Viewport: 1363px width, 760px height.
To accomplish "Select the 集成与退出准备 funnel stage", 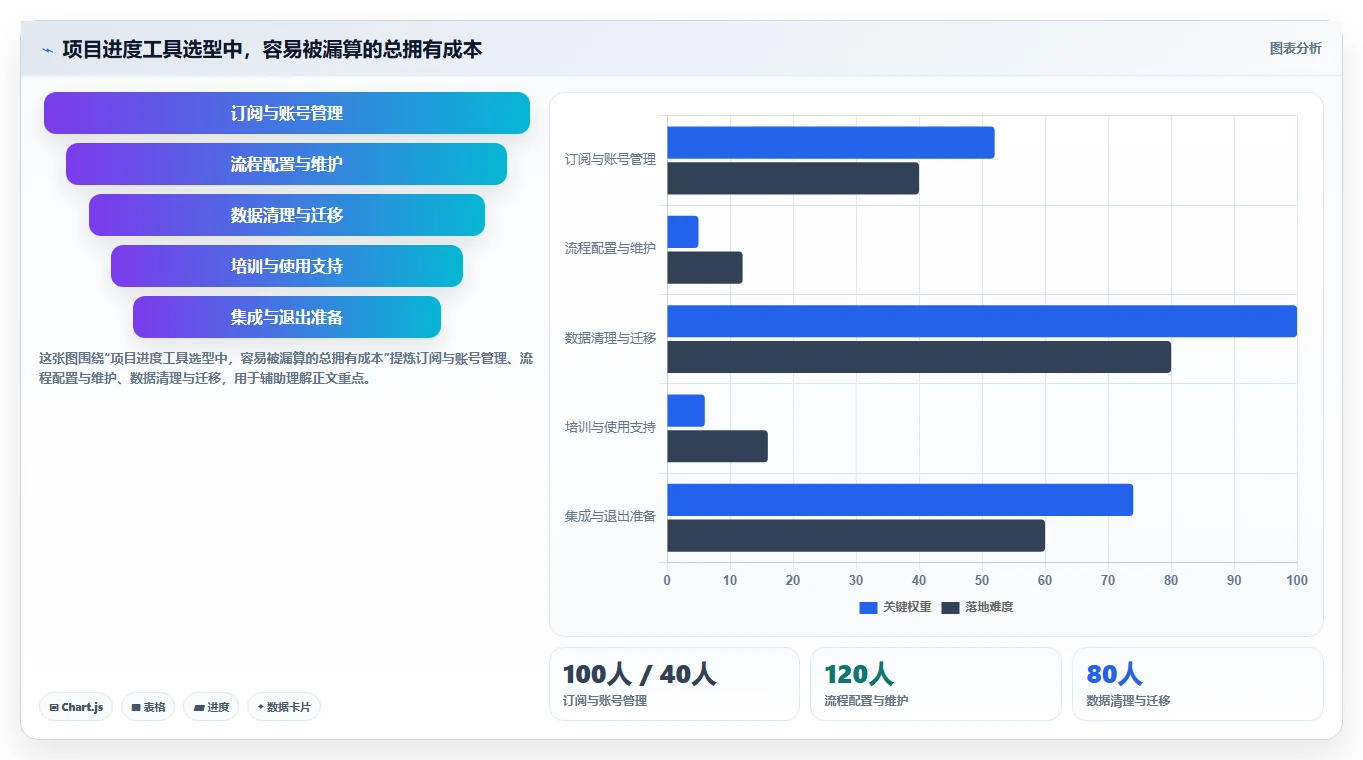I will coord(287,317).
